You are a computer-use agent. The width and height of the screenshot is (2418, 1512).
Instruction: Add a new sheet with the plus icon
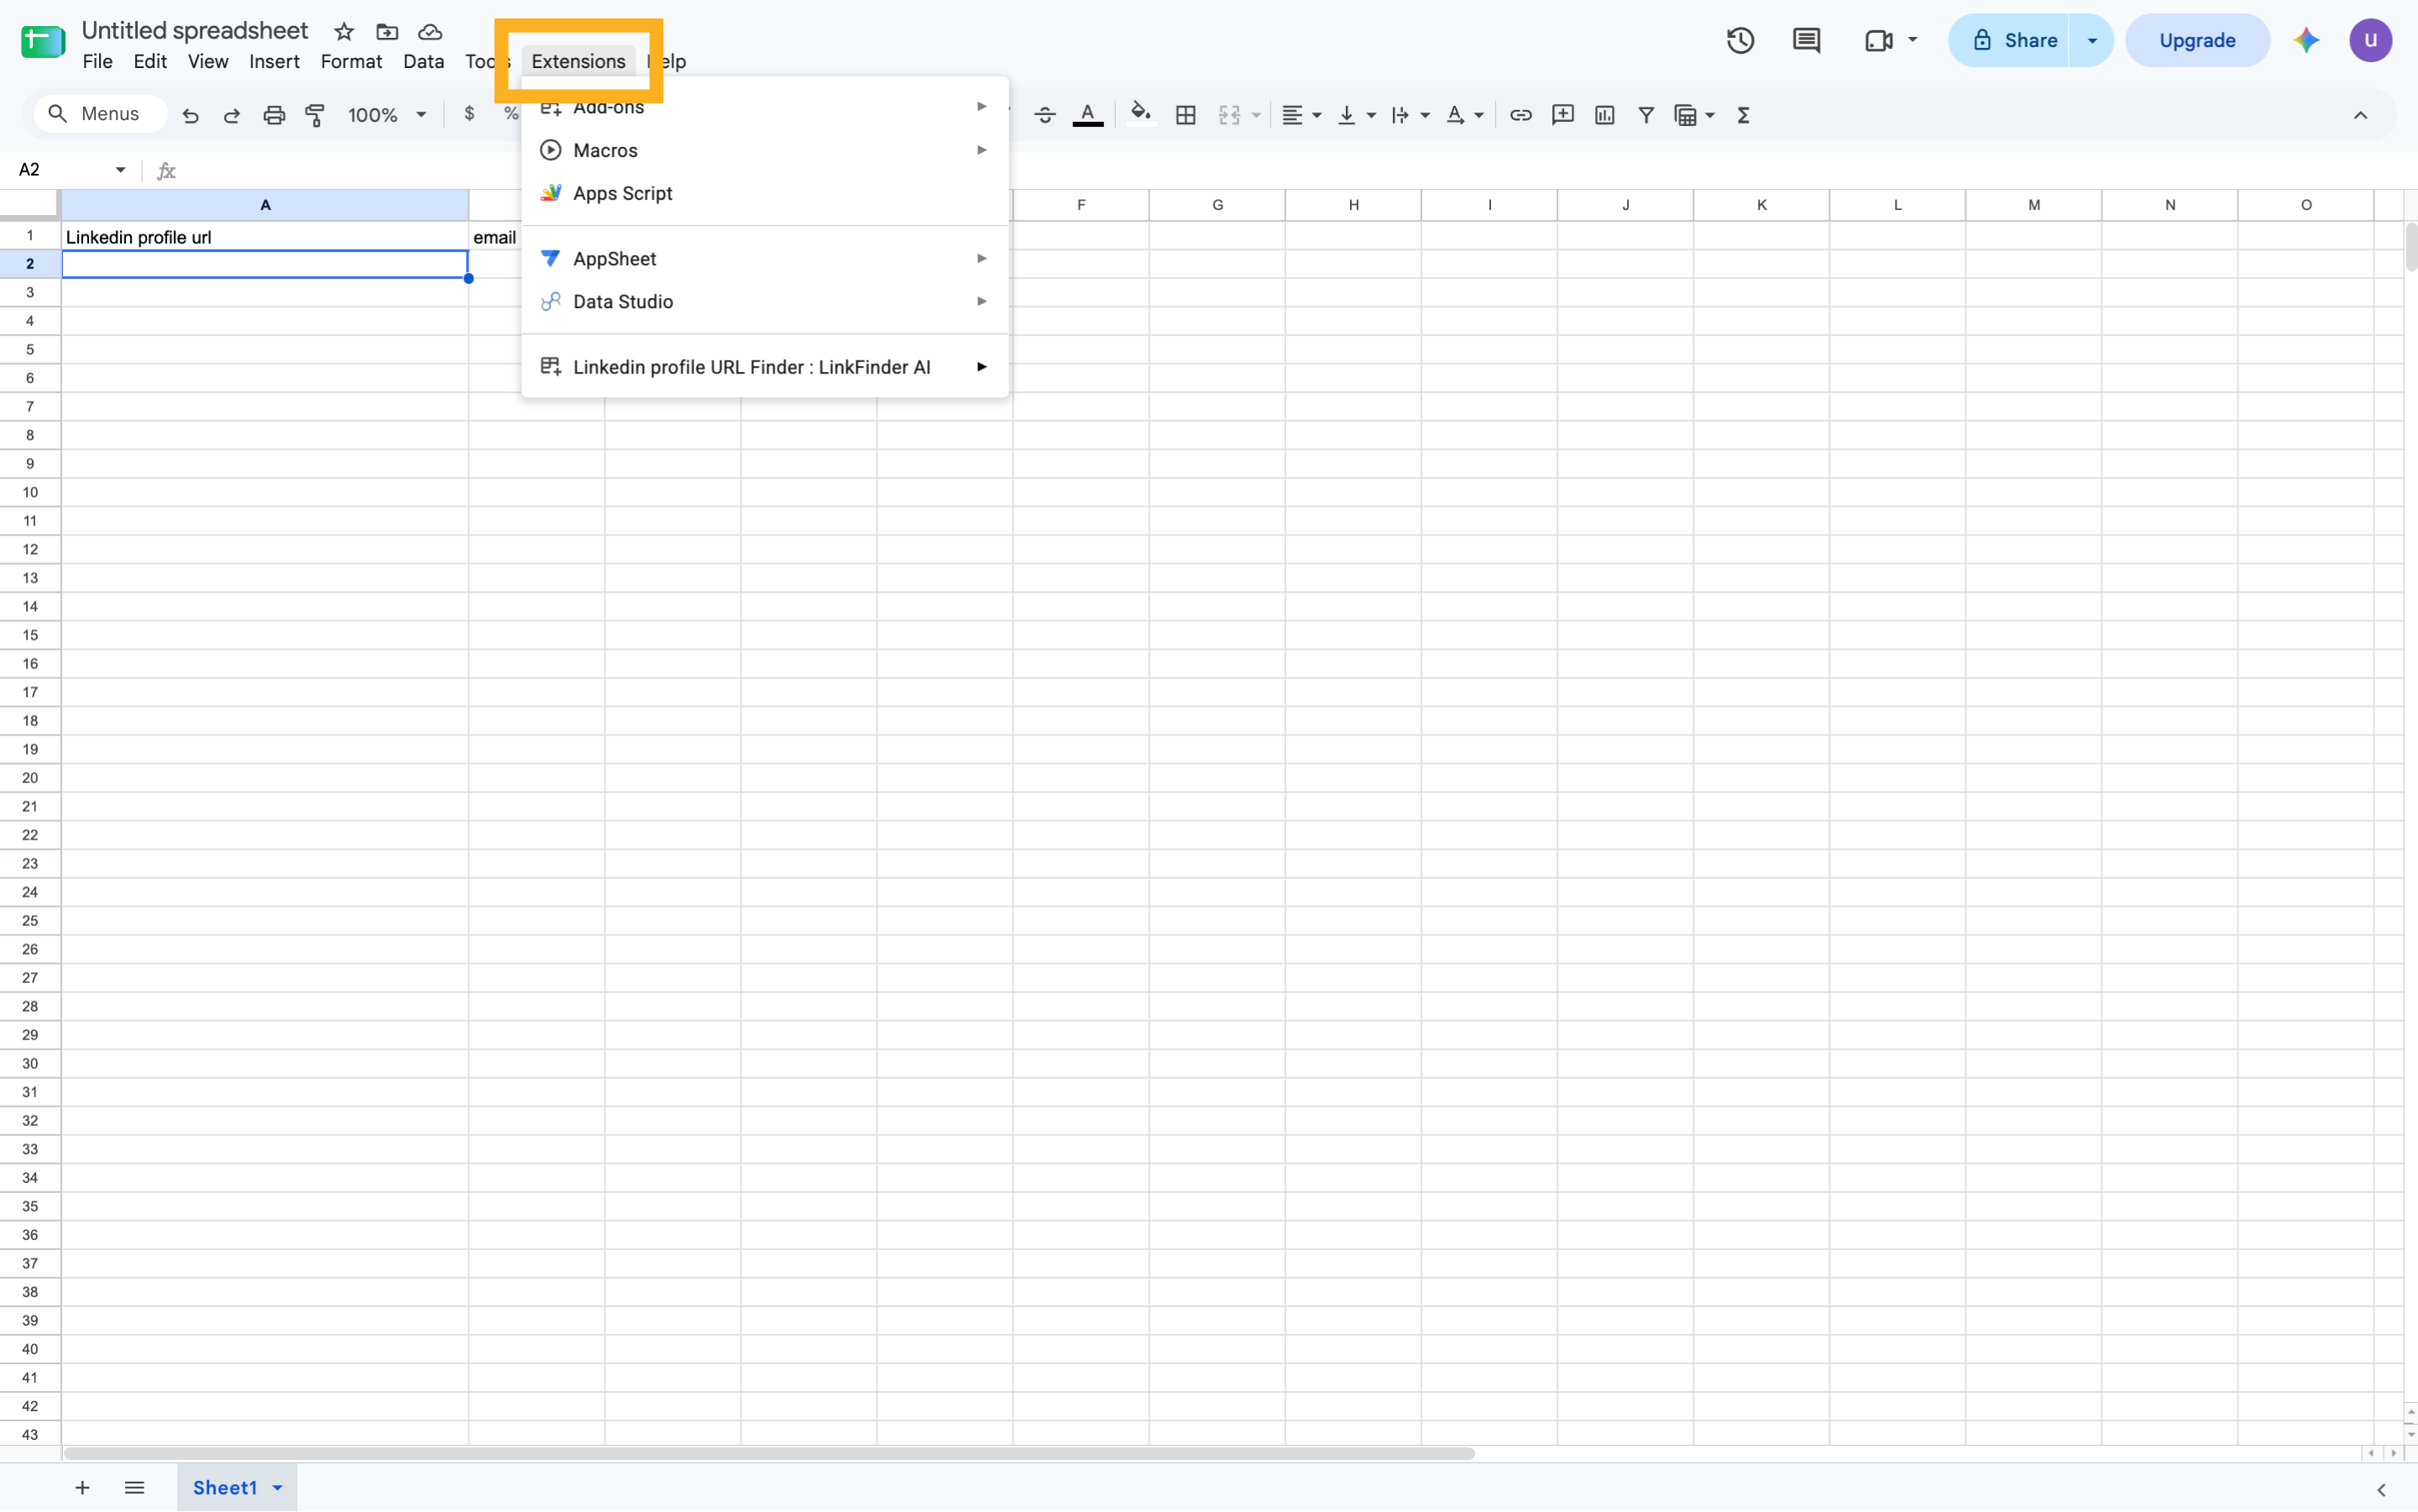pyautogui.click(x=82, y=1488)
